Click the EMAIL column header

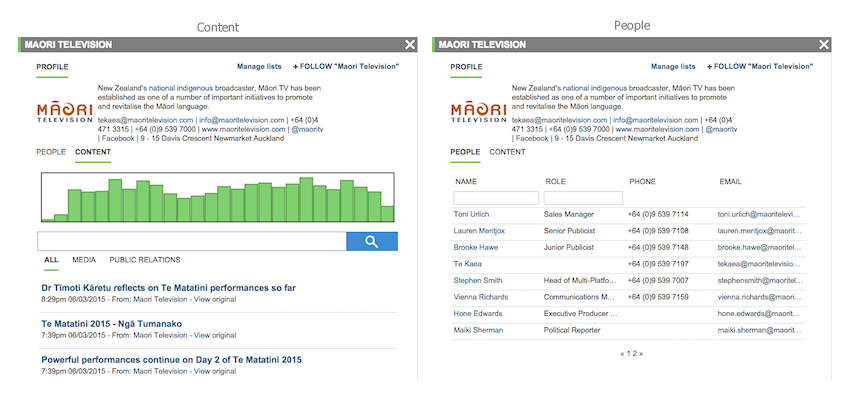tap(730, 182)
